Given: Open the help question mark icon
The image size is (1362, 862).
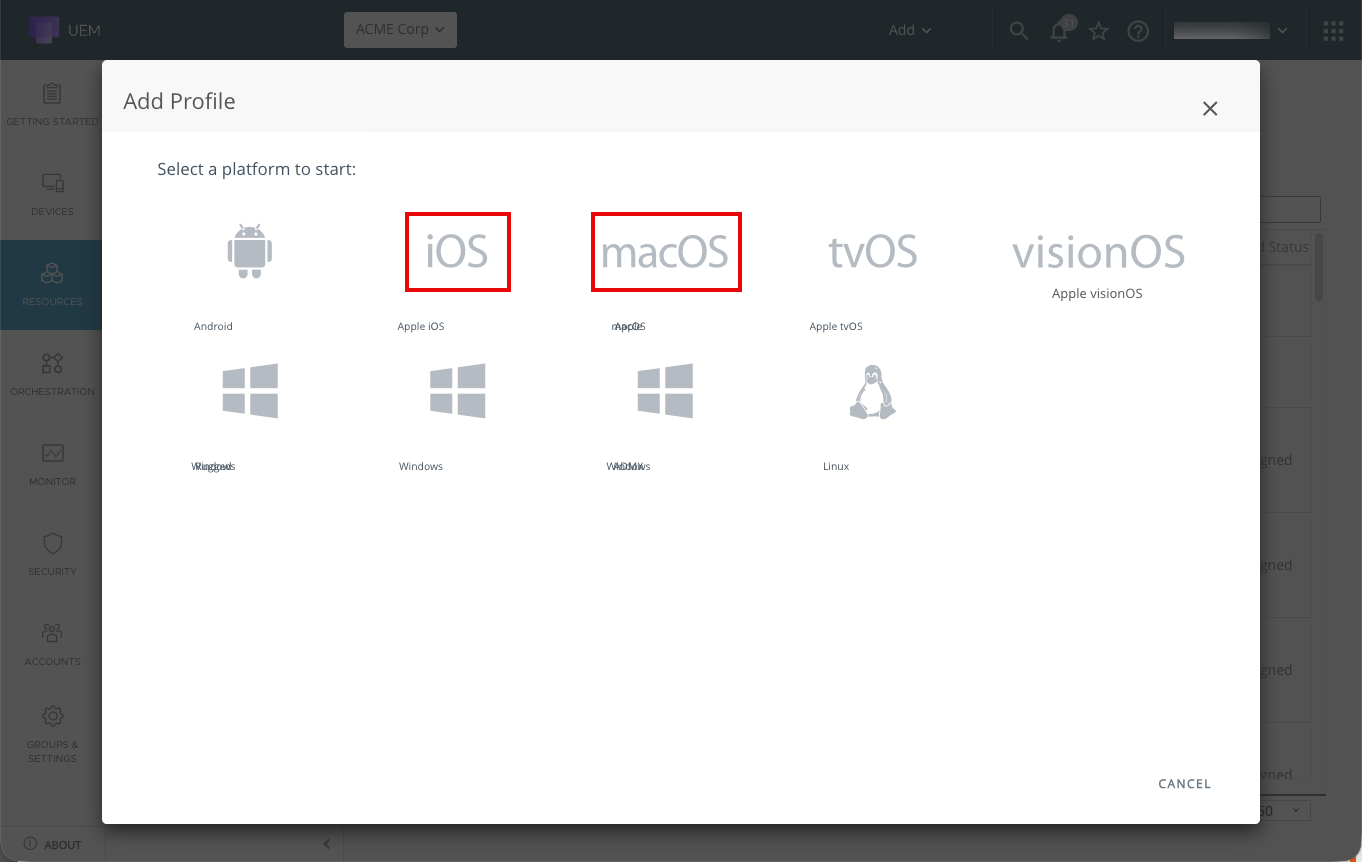Looking at the screenshot, I should pyautogui.click(x=1138, y=31).
